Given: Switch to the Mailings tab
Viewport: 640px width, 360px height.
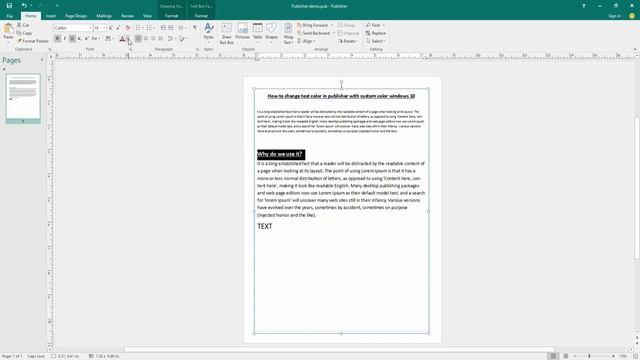Looking at the screenshot, I should 104,16.
